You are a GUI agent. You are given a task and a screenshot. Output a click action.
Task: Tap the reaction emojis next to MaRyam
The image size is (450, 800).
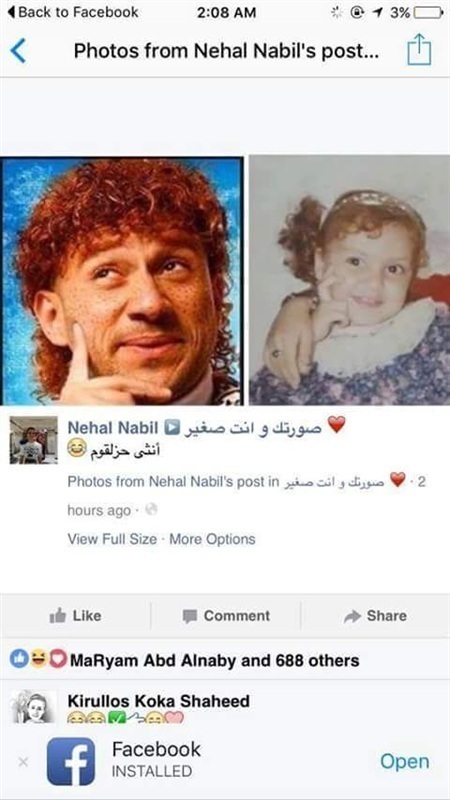click(x=38, y=660)
